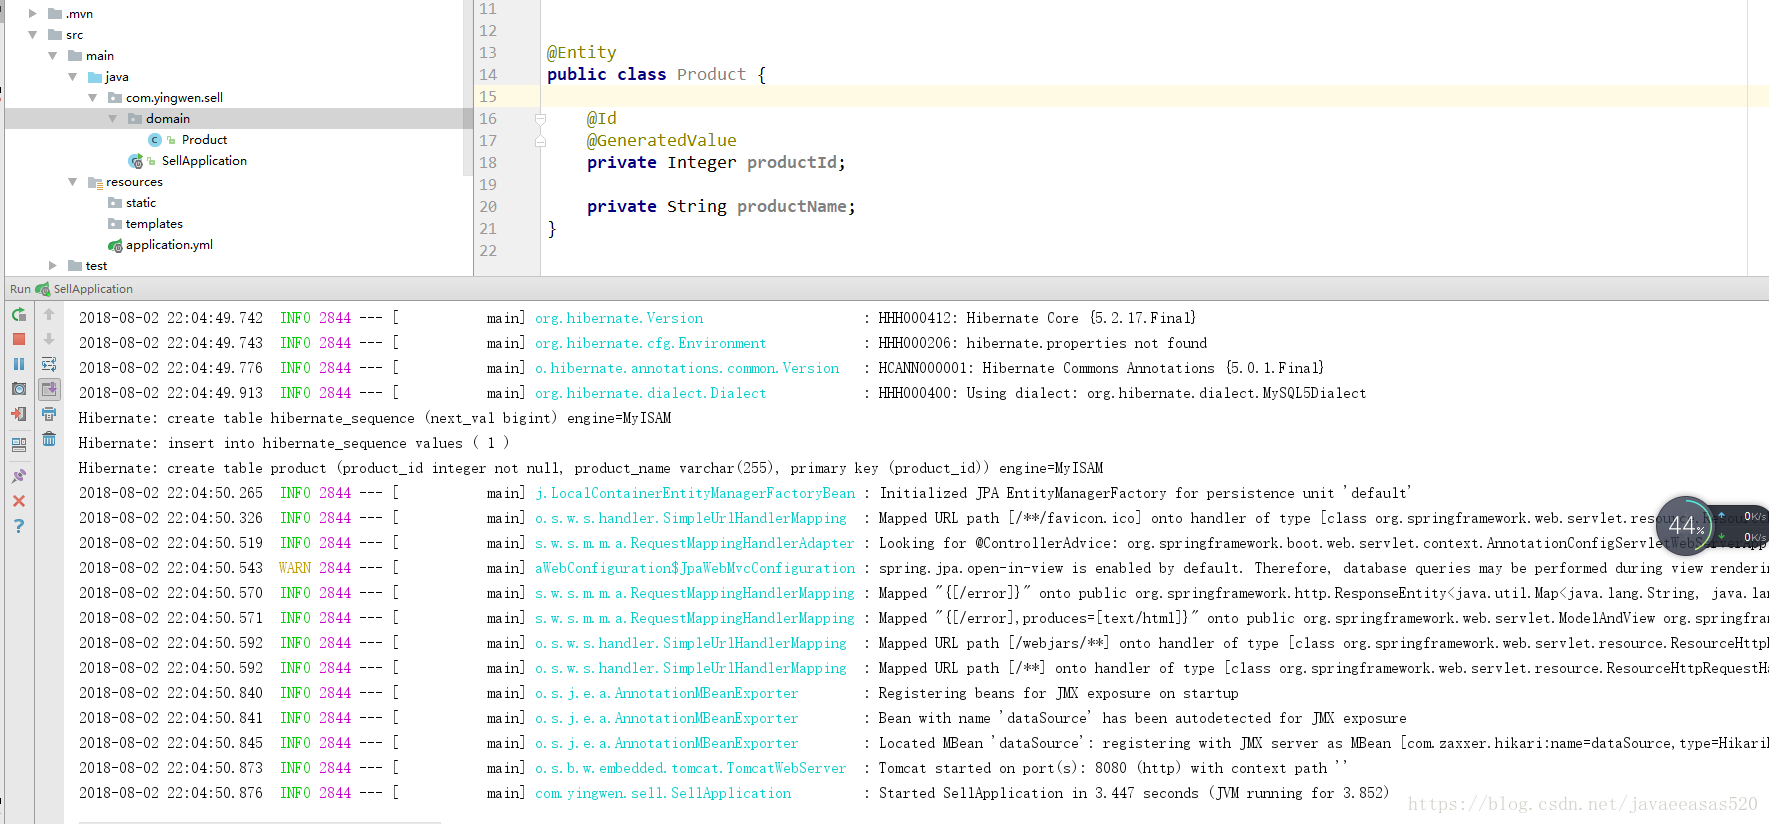Screen dimensions: 1769x824
Task: Click the o.s.b.w.embedded.tomcat.TomcatWebServer logger name
Action: pyautogui.click(x=691, y=768)
